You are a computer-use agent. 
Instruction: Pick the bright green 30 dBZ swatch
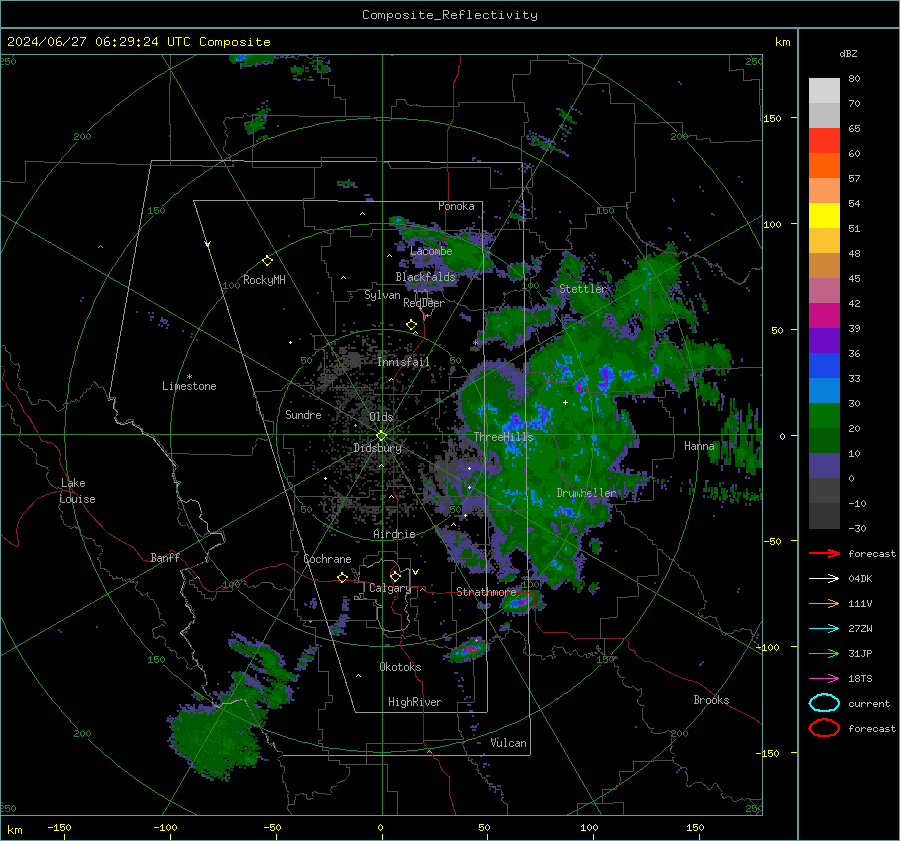824,415
